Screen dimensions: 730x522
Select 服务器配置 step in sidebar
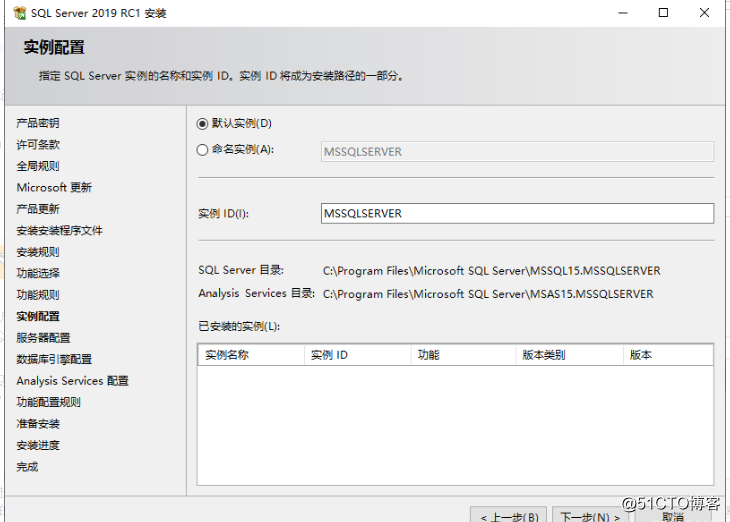coord(43,338)
